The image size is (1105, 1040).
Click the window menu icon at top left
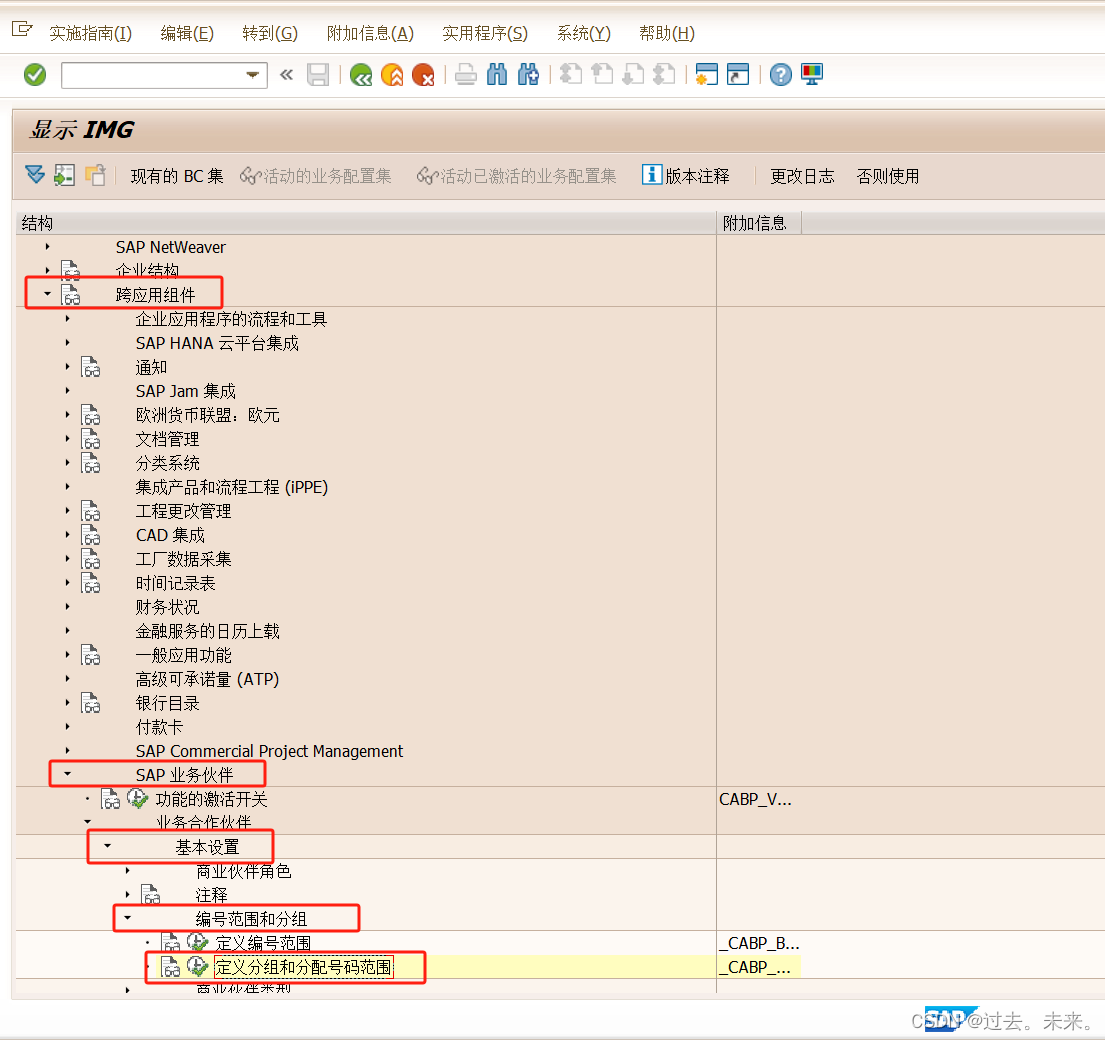[22, 30]
